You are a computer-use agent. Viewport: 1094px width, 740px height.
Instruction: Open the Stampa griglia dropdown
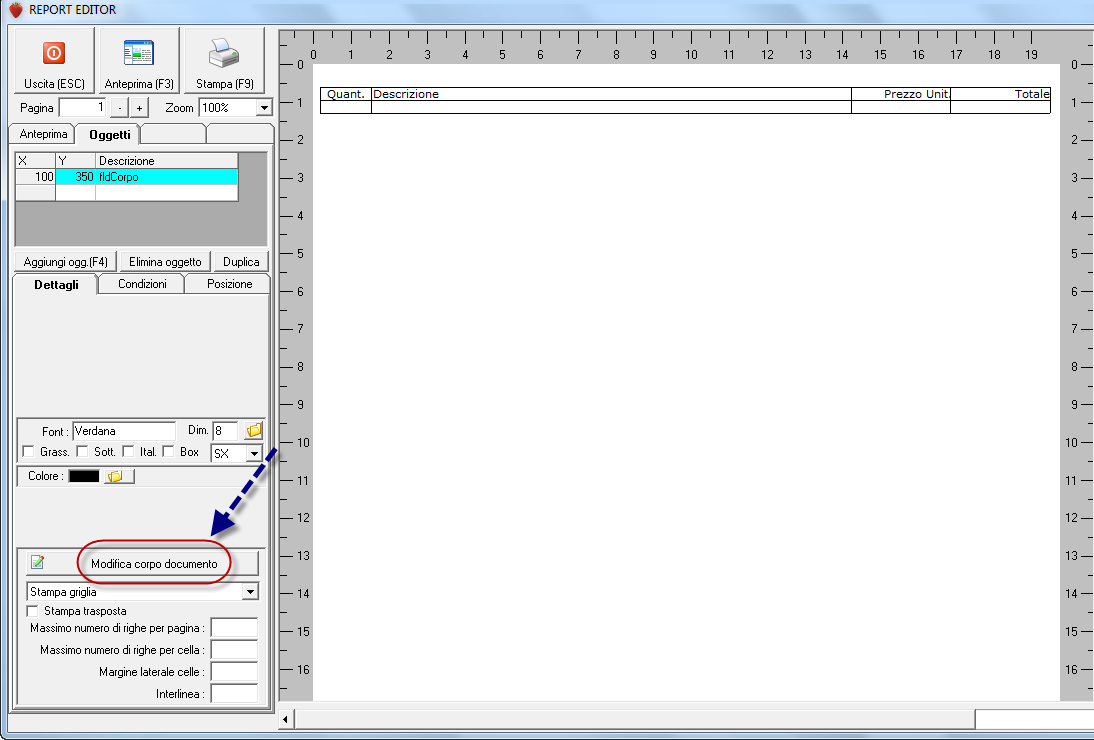pos(250,592)
